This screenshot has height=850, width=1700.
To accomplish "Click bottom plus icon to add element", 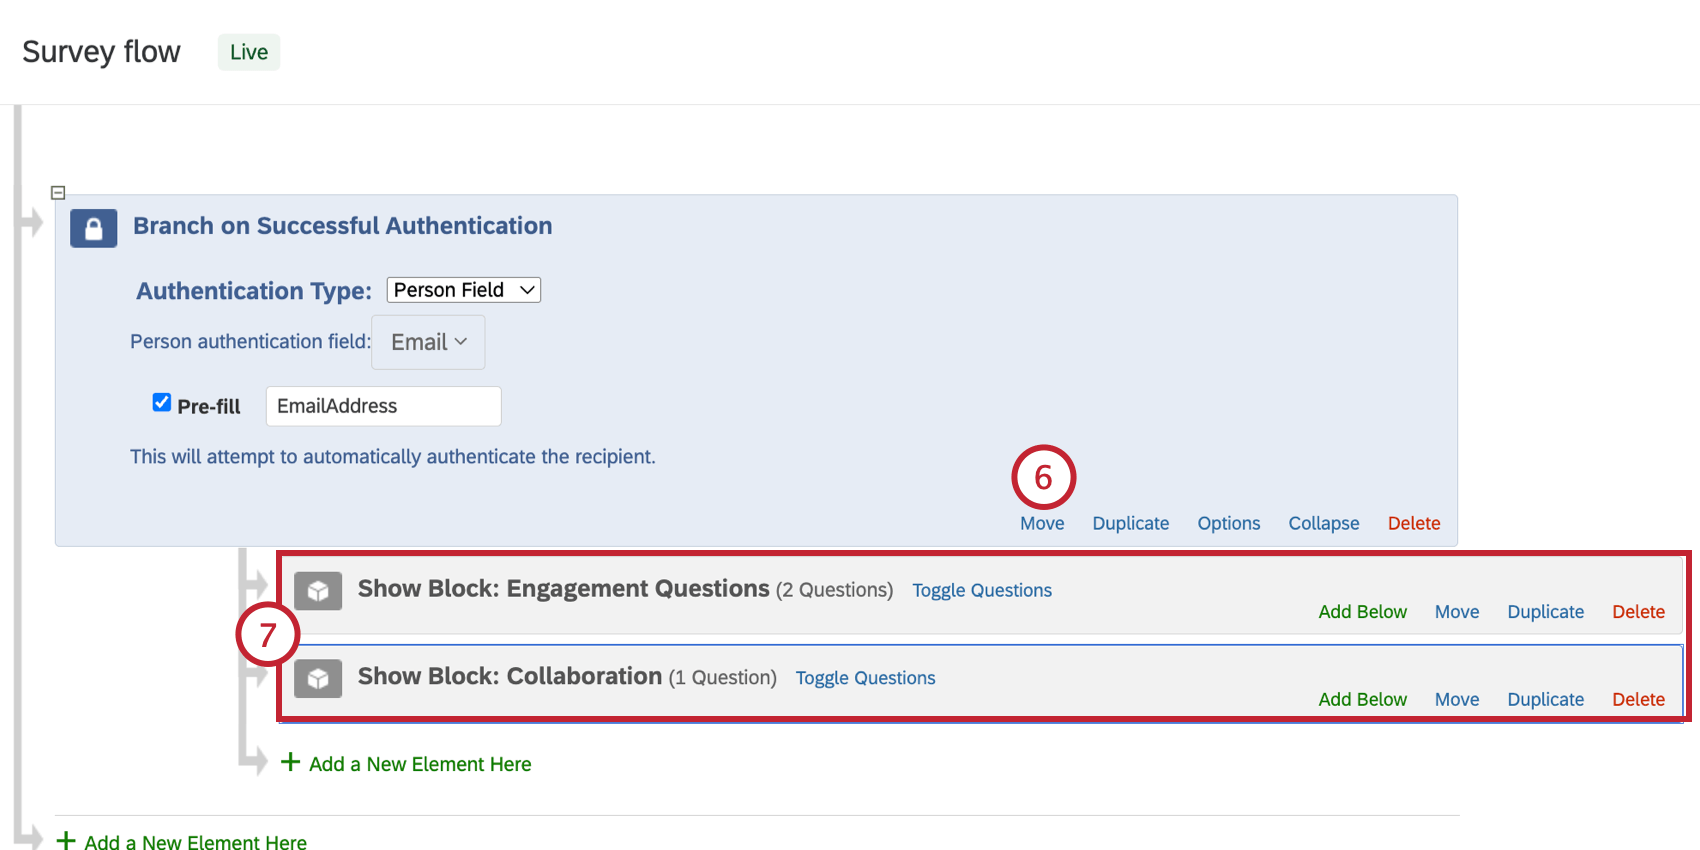I will tap(66, 840).
